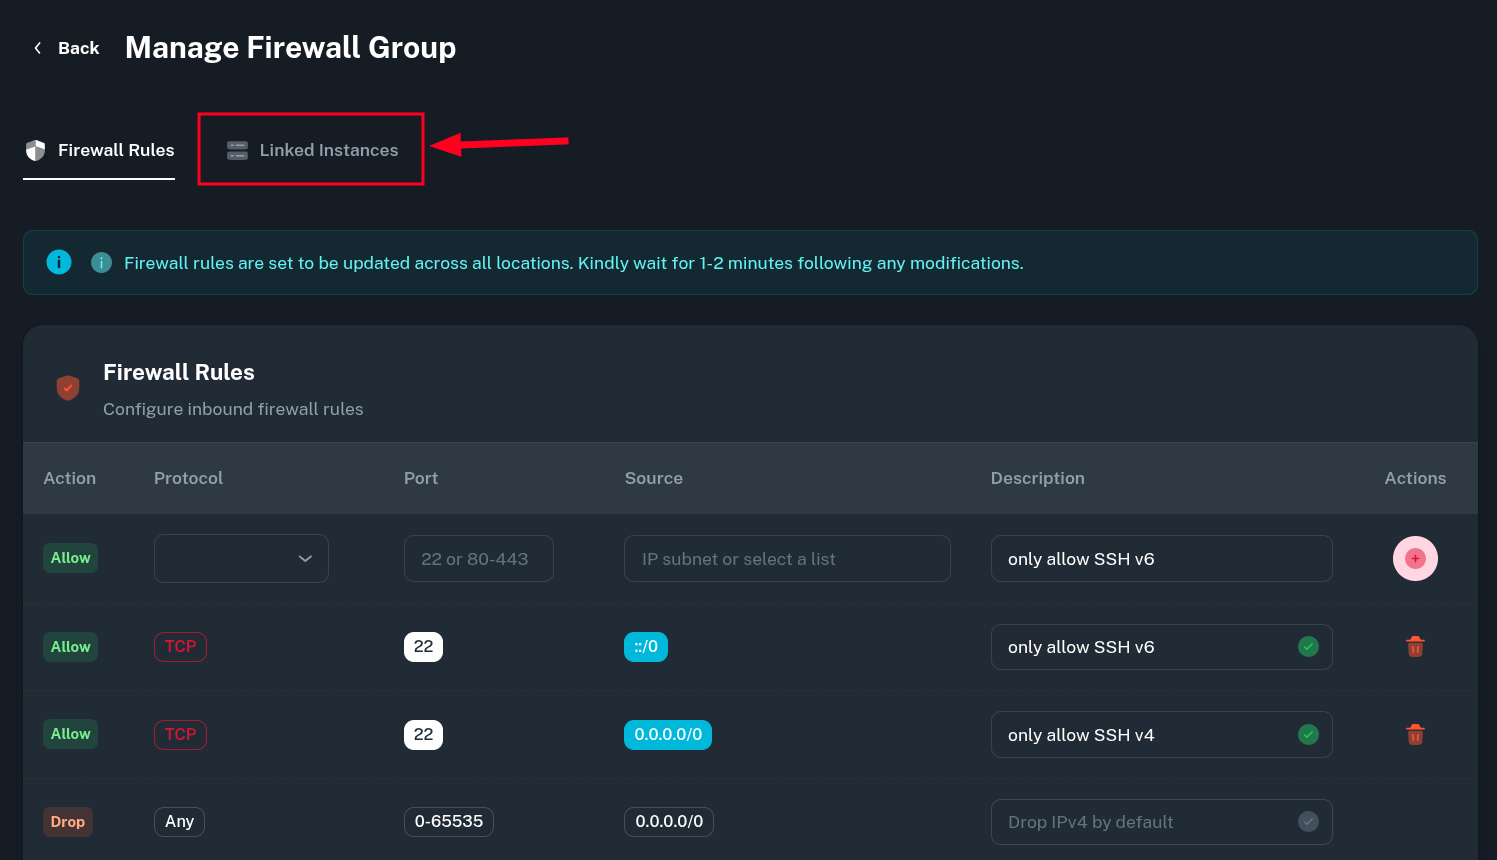Click the new rule Description input field

pyautogui.click(x=1160, y=558)
